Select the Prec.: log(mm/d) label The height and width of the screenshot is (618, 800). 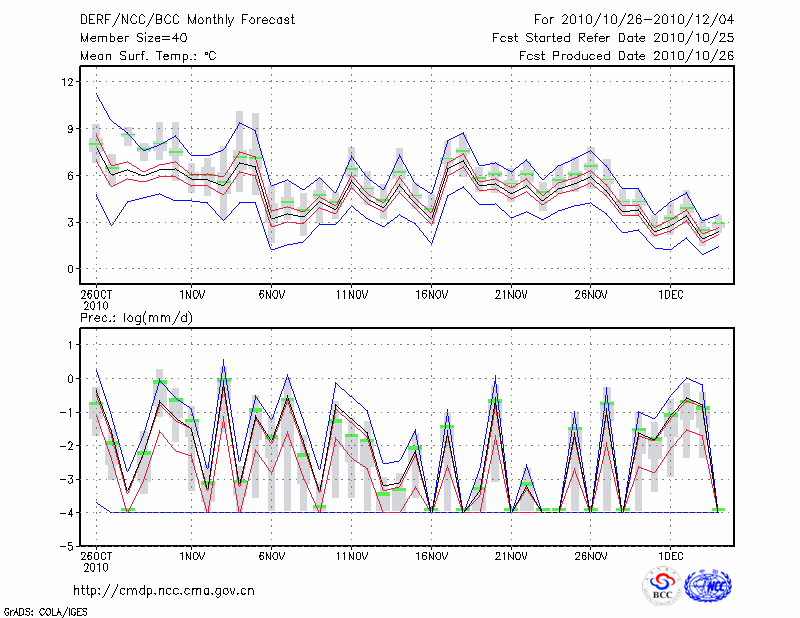[135, 317]
